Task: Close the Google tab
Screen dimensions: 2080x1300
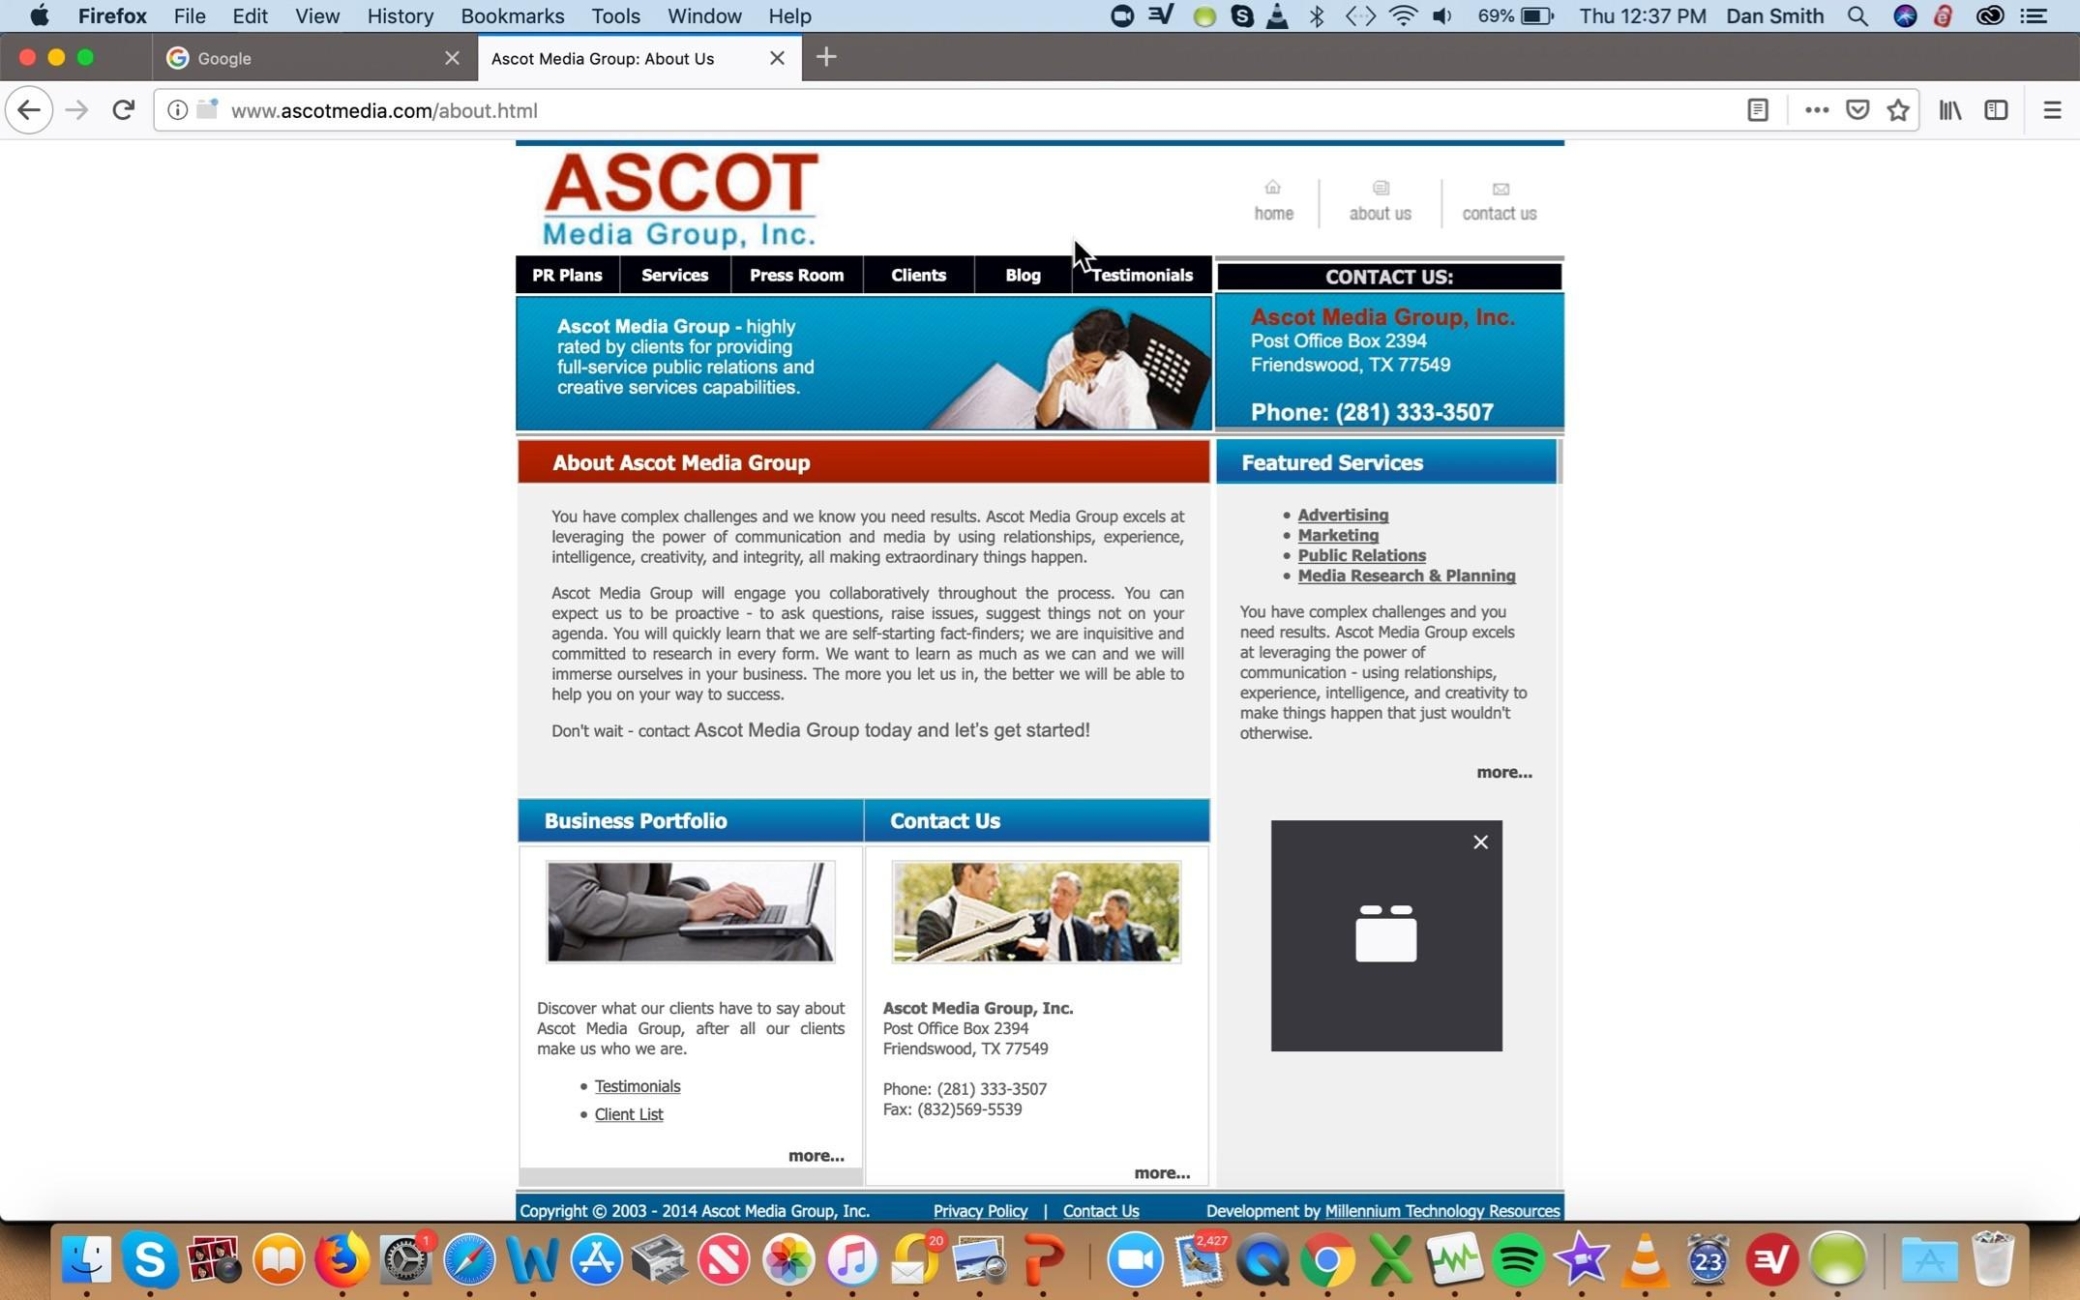Action: coord(452,58)
